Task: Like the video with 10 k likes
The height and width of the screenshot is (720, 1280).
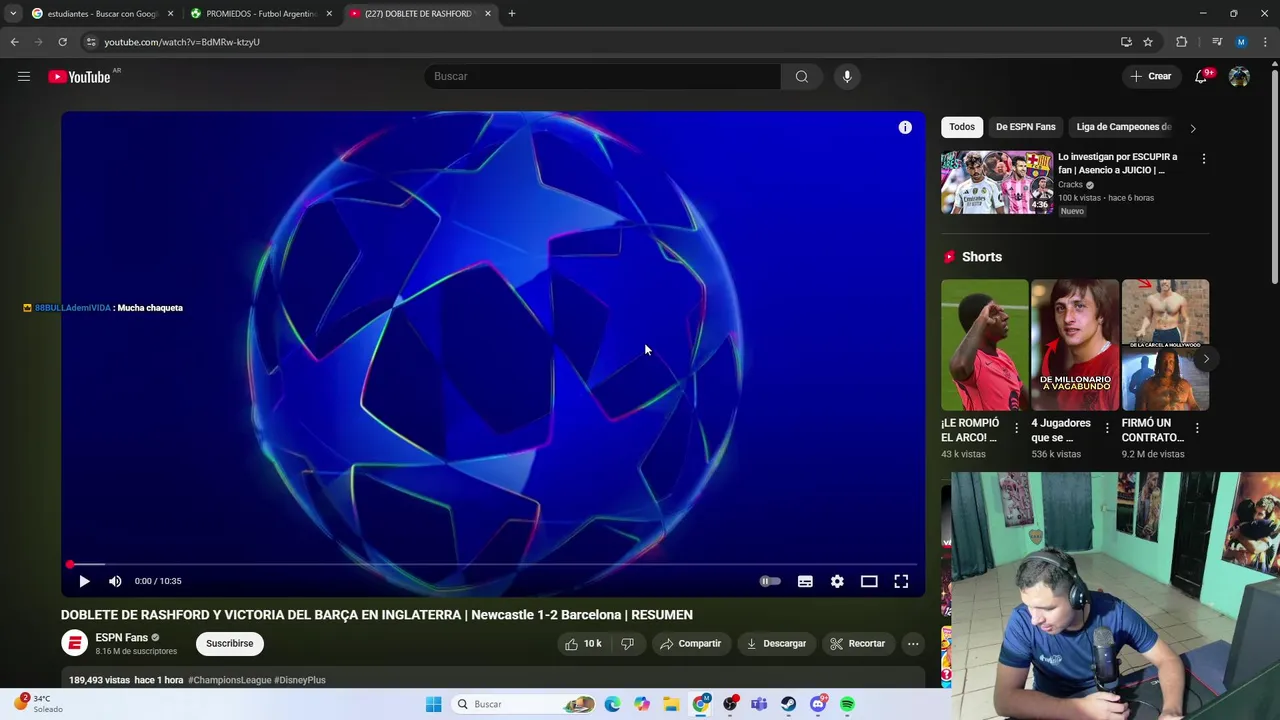Action: coord(583,644)
